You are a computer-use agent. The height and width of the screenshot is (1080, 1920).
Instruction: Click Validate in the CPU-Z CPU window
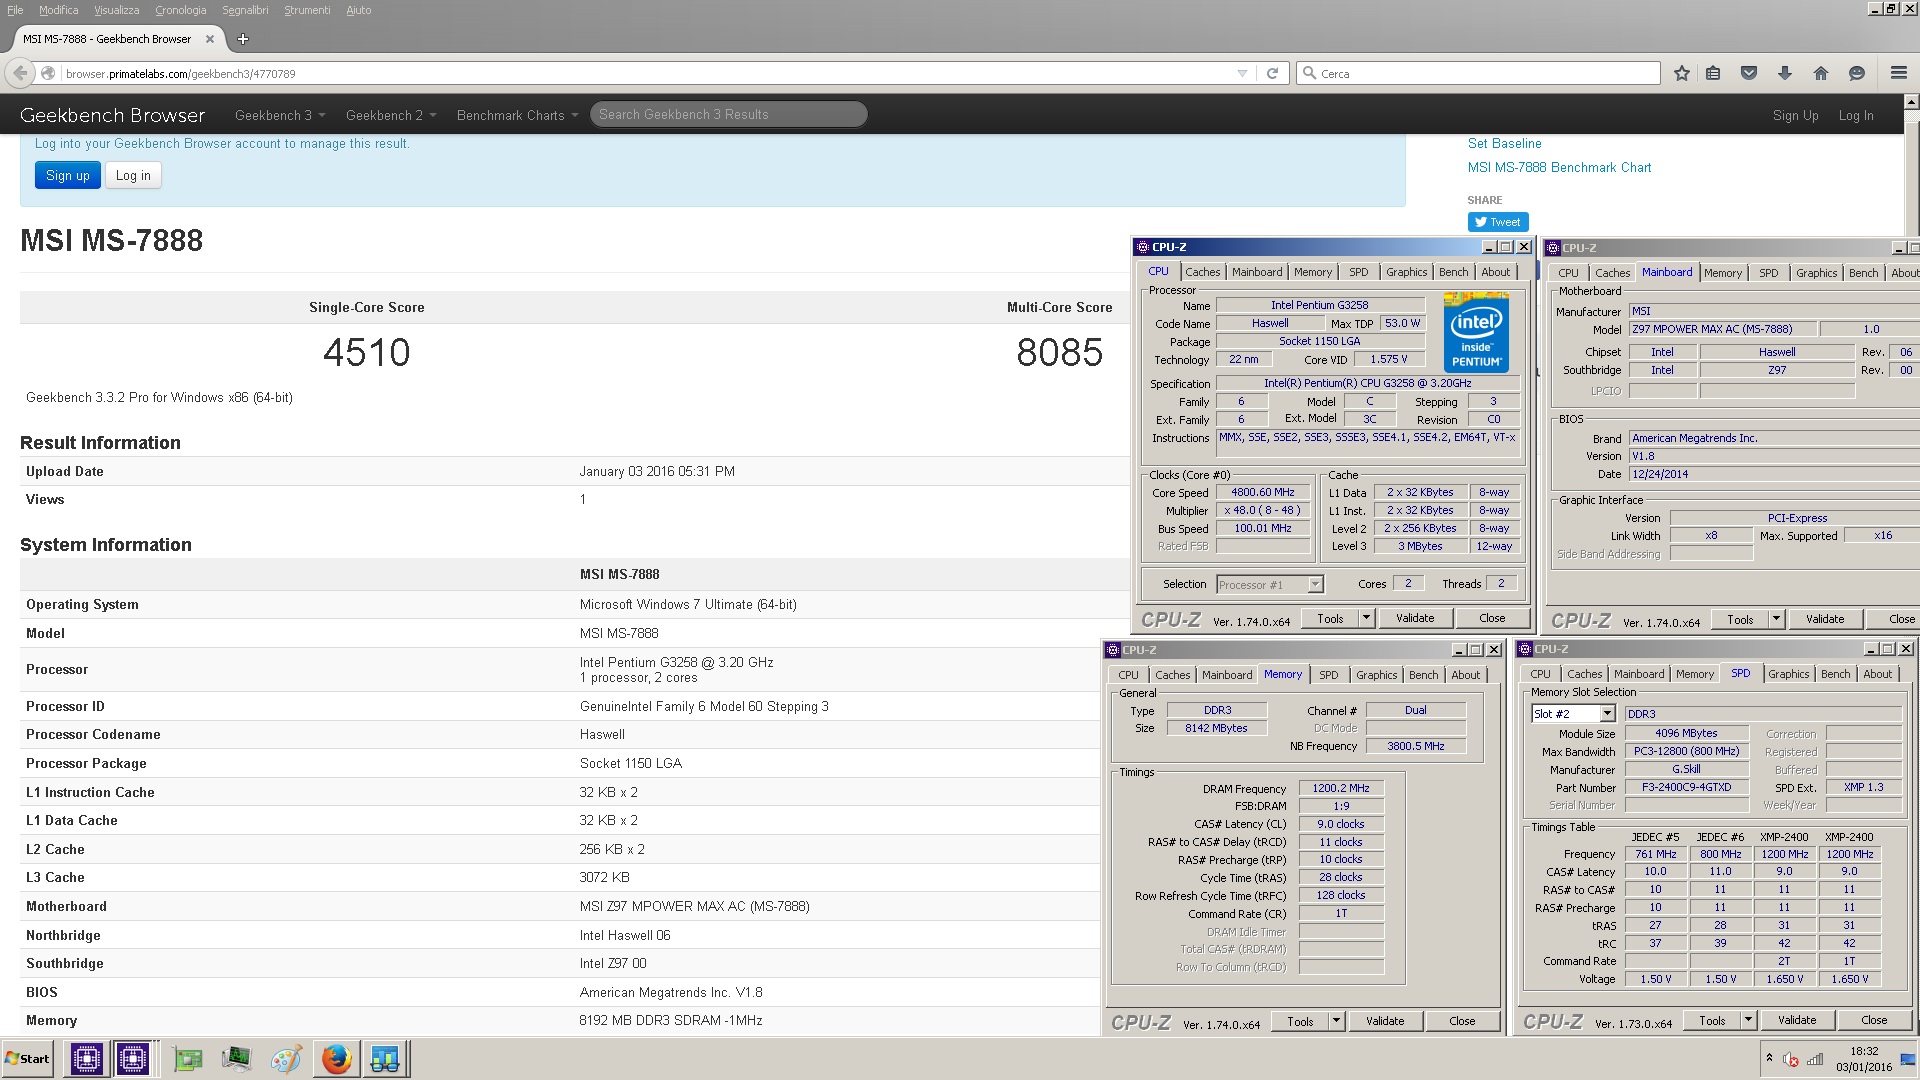(x=1414, y=618)
